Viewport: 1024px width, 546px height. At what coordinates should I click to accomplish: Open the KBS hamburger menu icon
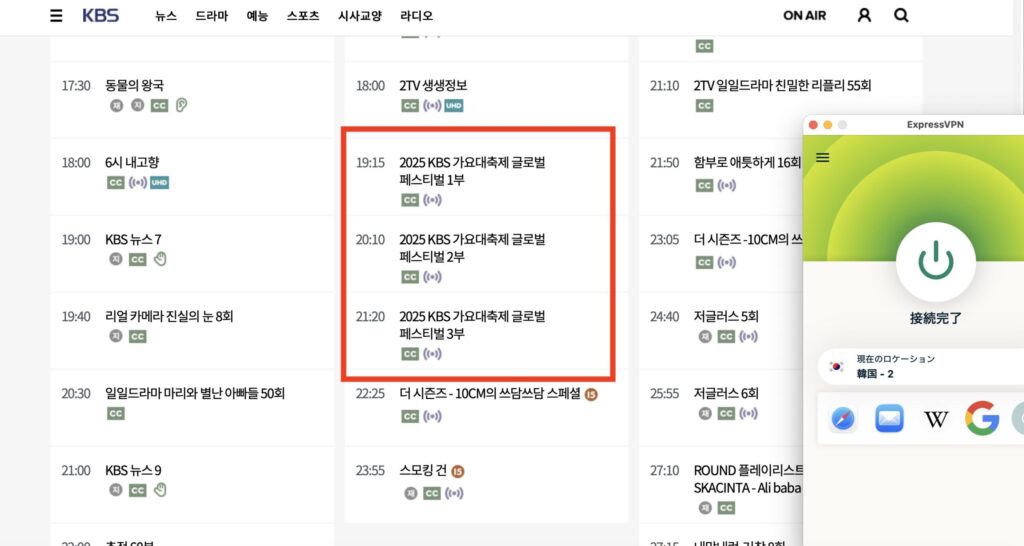(x=56, y=16)
